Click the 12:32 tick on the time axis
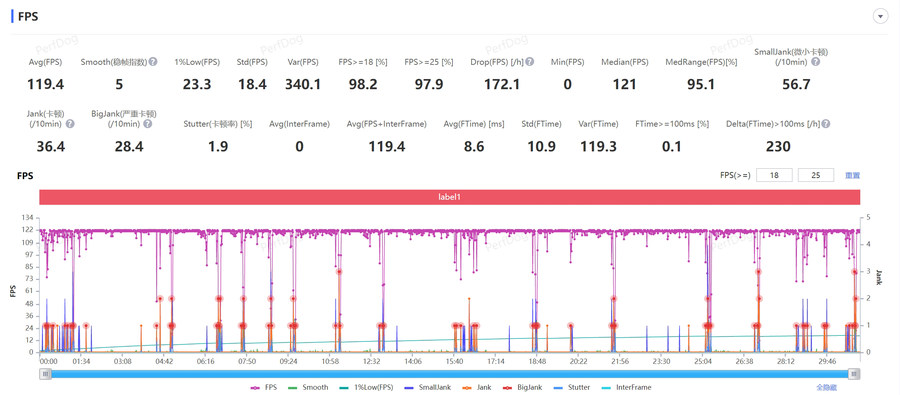The height and width of the screenshot is (395, 900). point(371,362)
